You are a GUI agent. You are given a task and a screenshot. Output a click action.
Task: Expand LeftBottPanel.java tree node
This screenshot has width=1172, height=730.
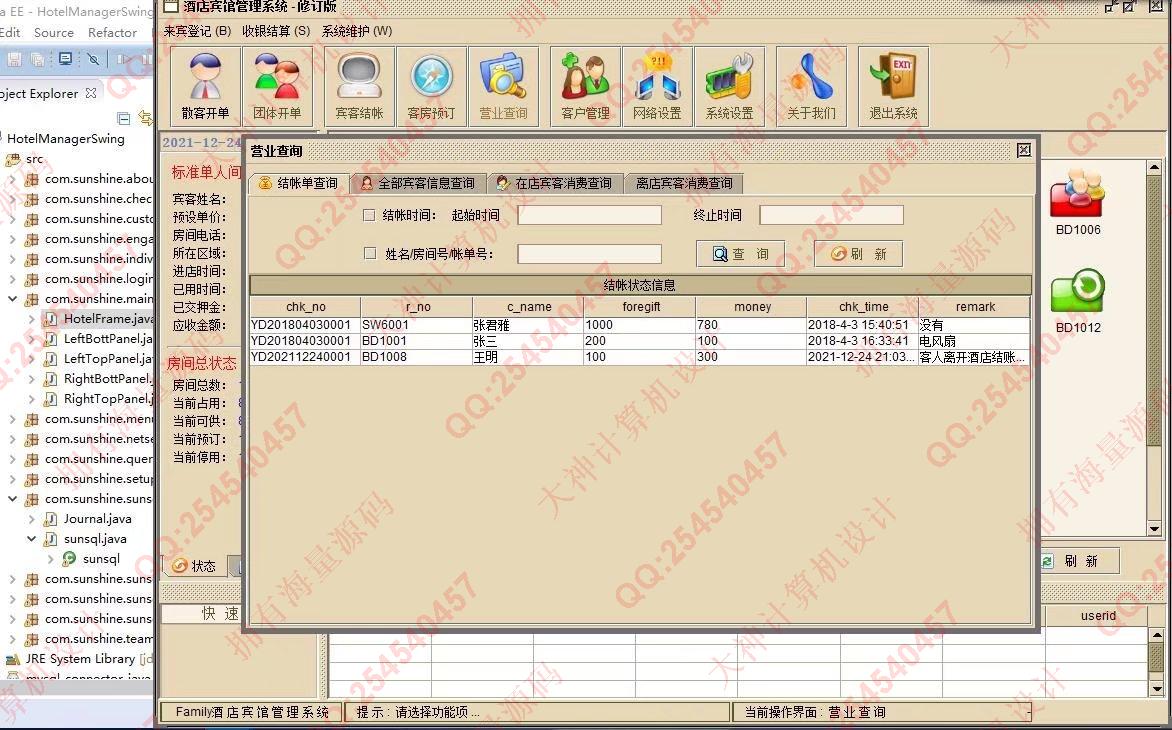tap(31, 339)
